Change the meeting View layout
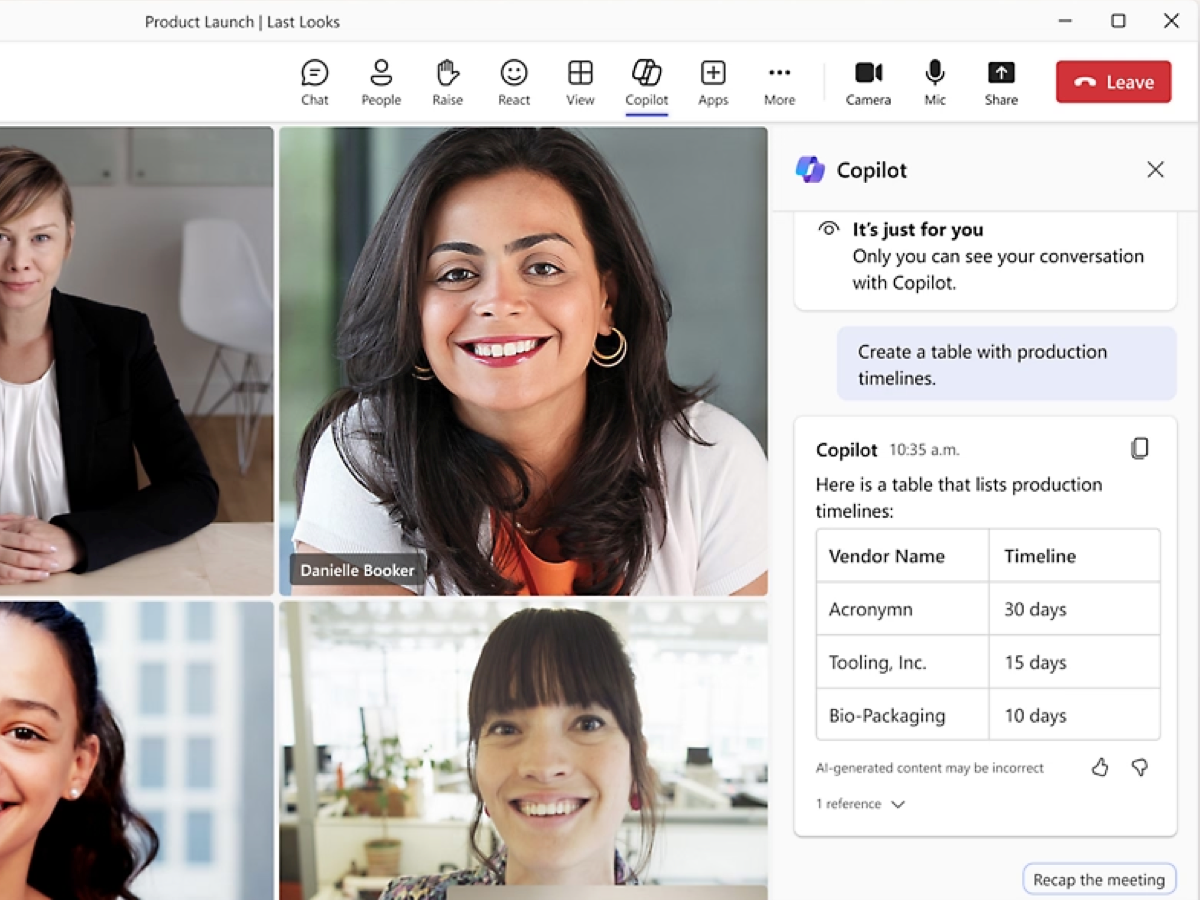Image resolution: width=1200 pixels, height=900 pixels. coord(580,82)
